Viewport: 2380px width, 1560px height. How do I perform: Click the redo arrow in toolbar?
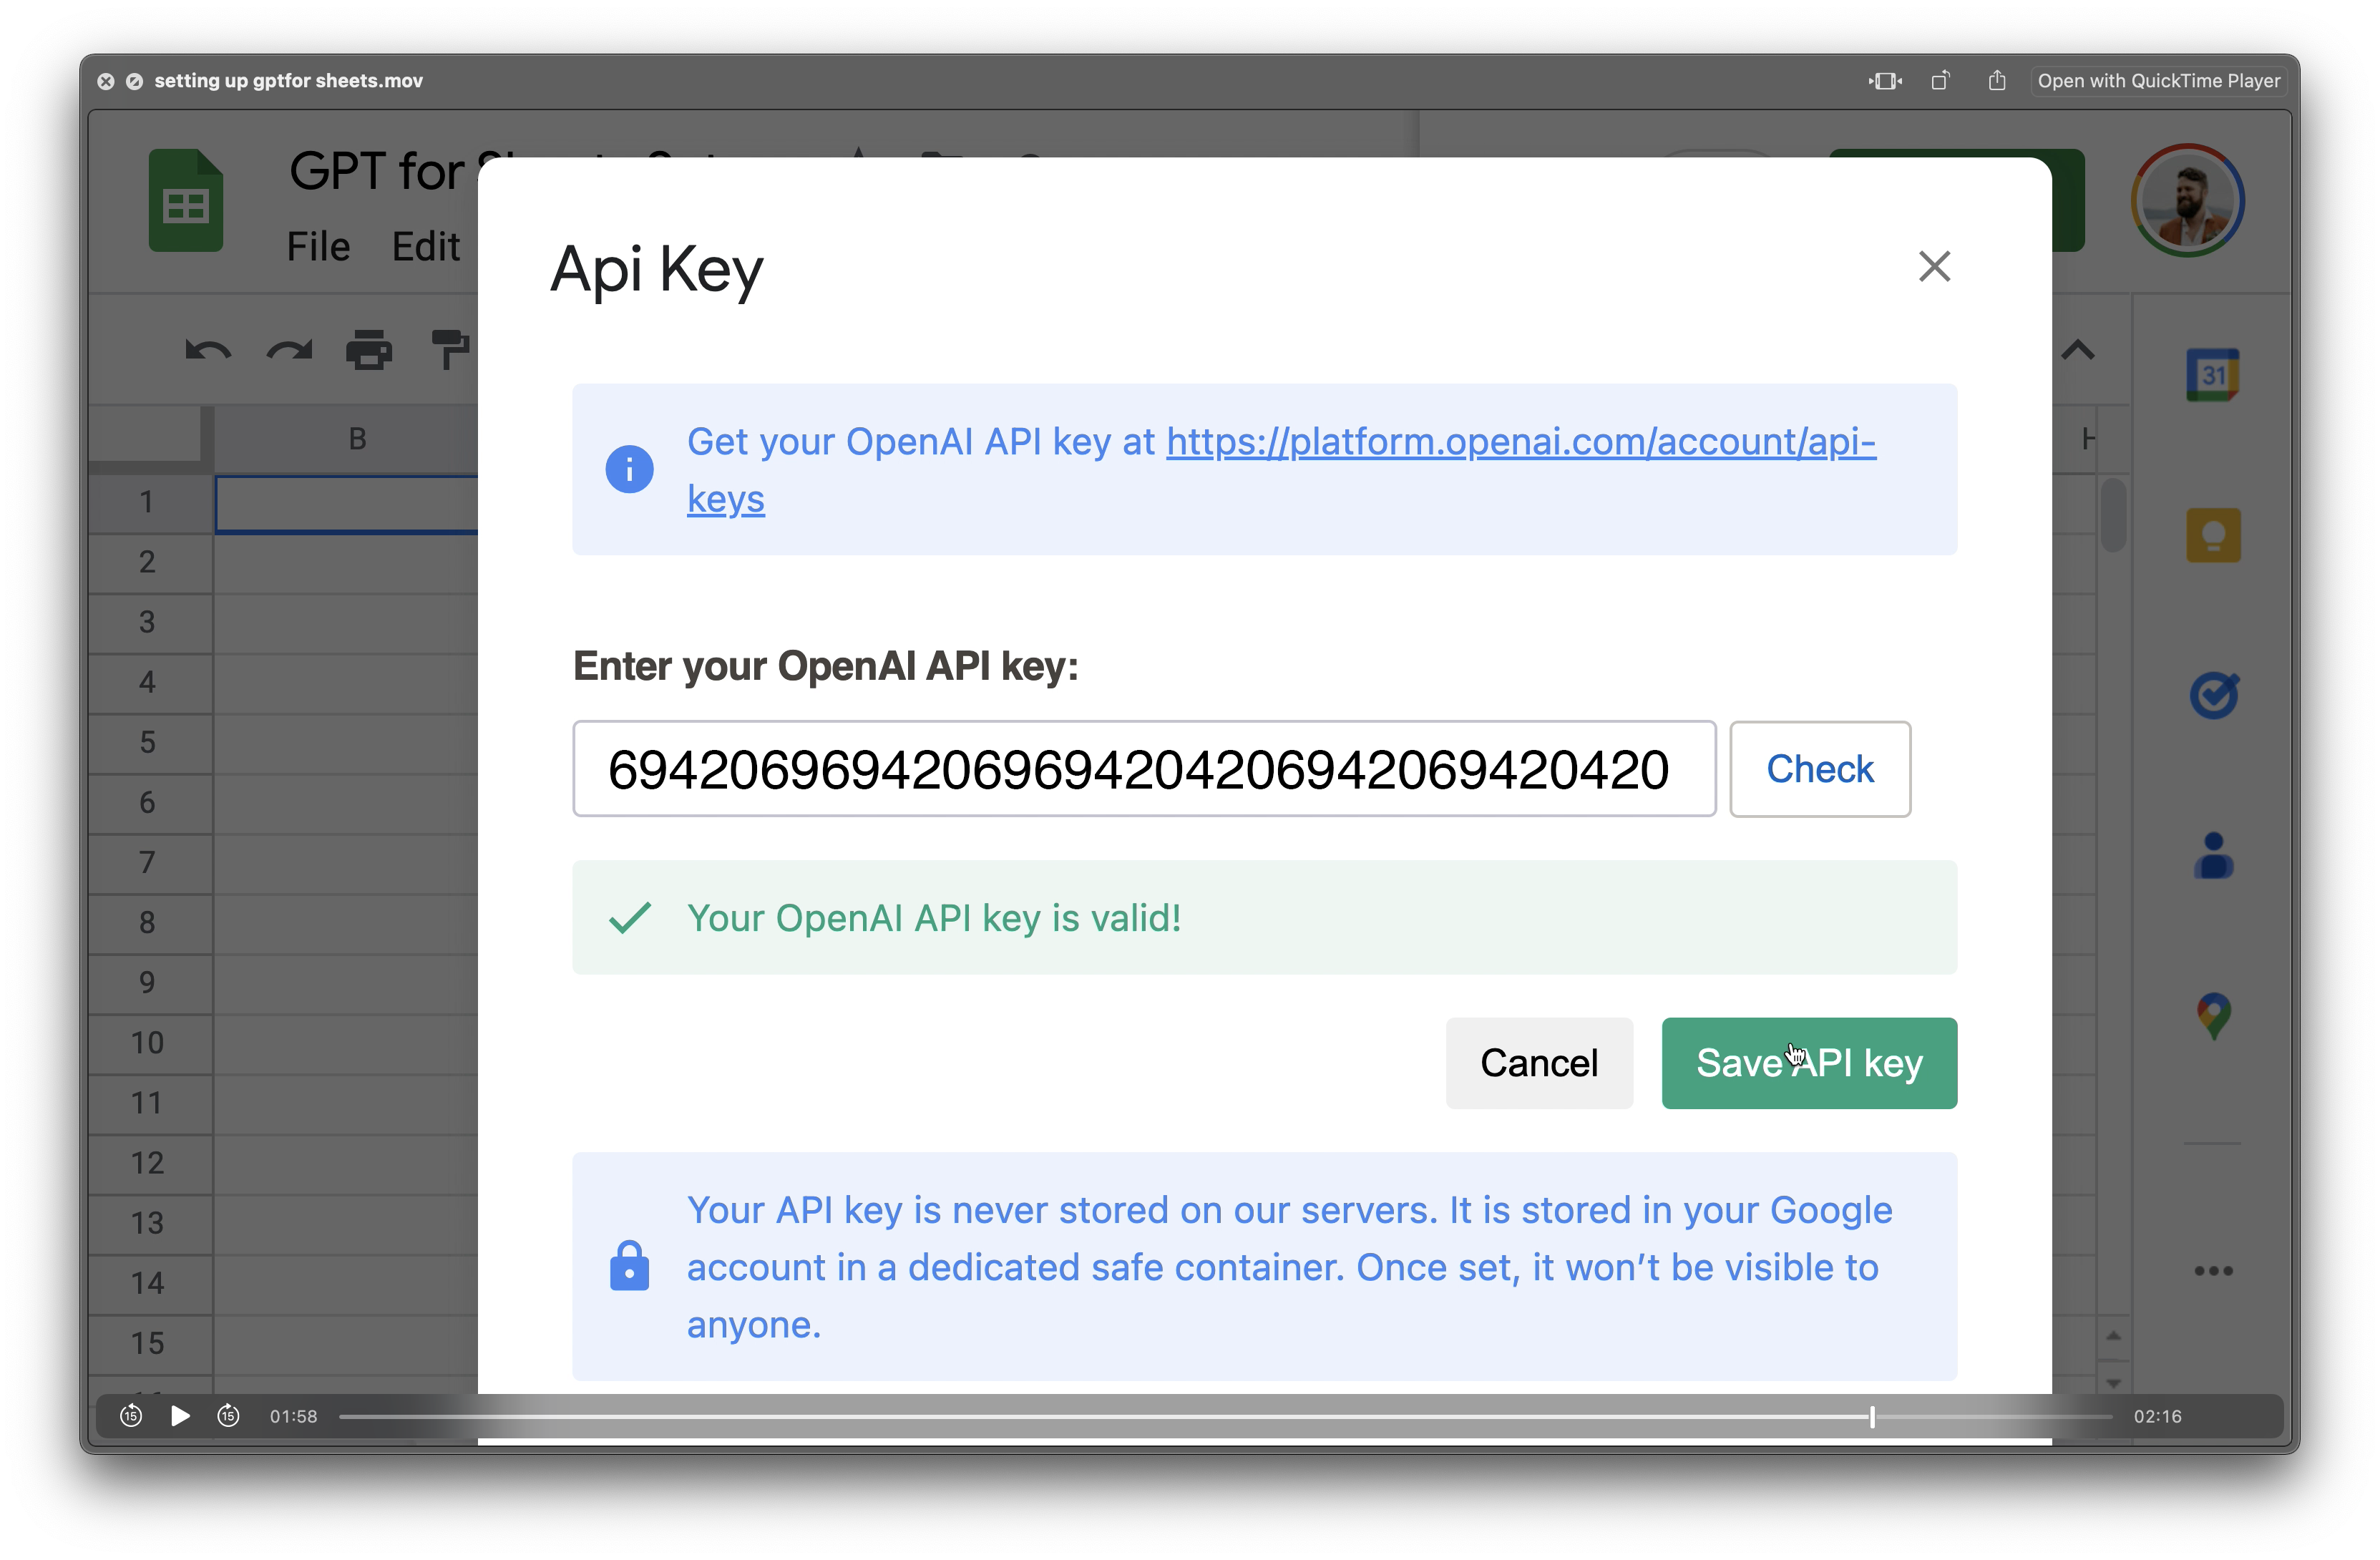[289, 351]
